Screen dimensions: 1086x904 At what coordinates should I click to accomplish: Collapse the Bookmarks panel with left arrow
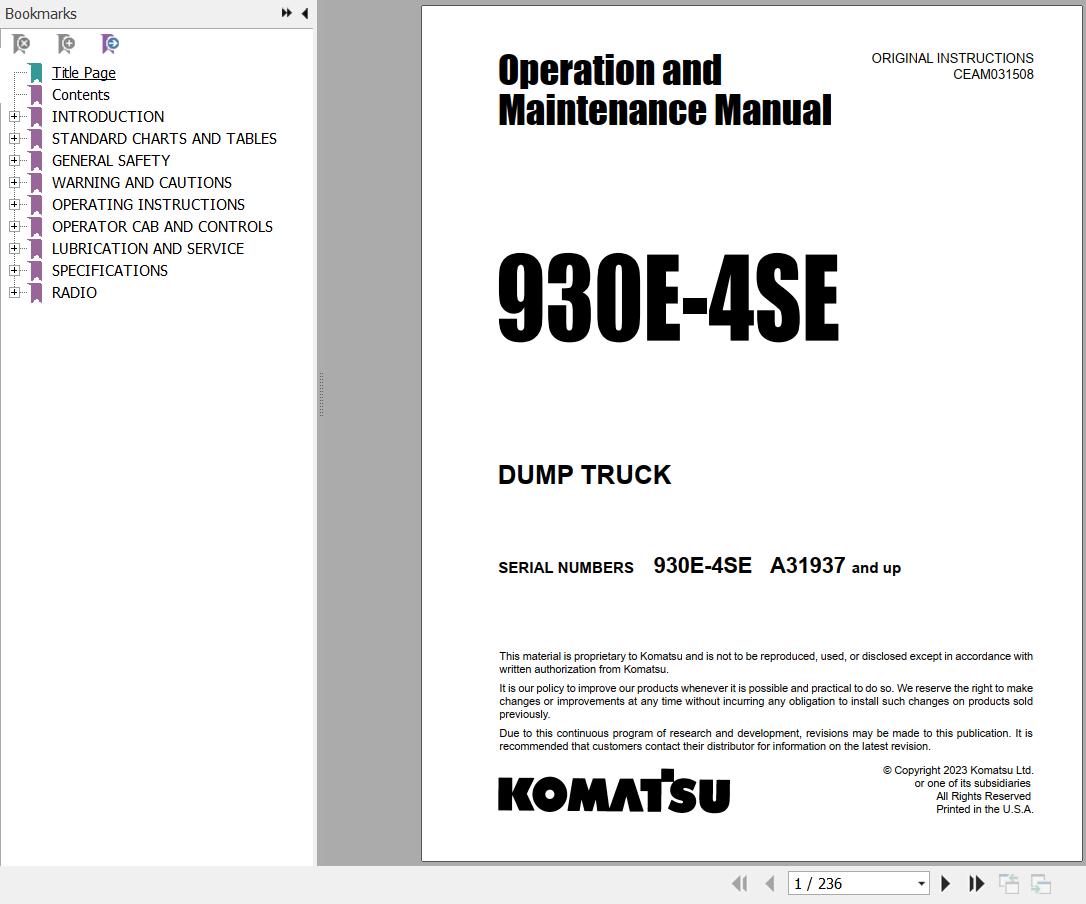(305, 13)
